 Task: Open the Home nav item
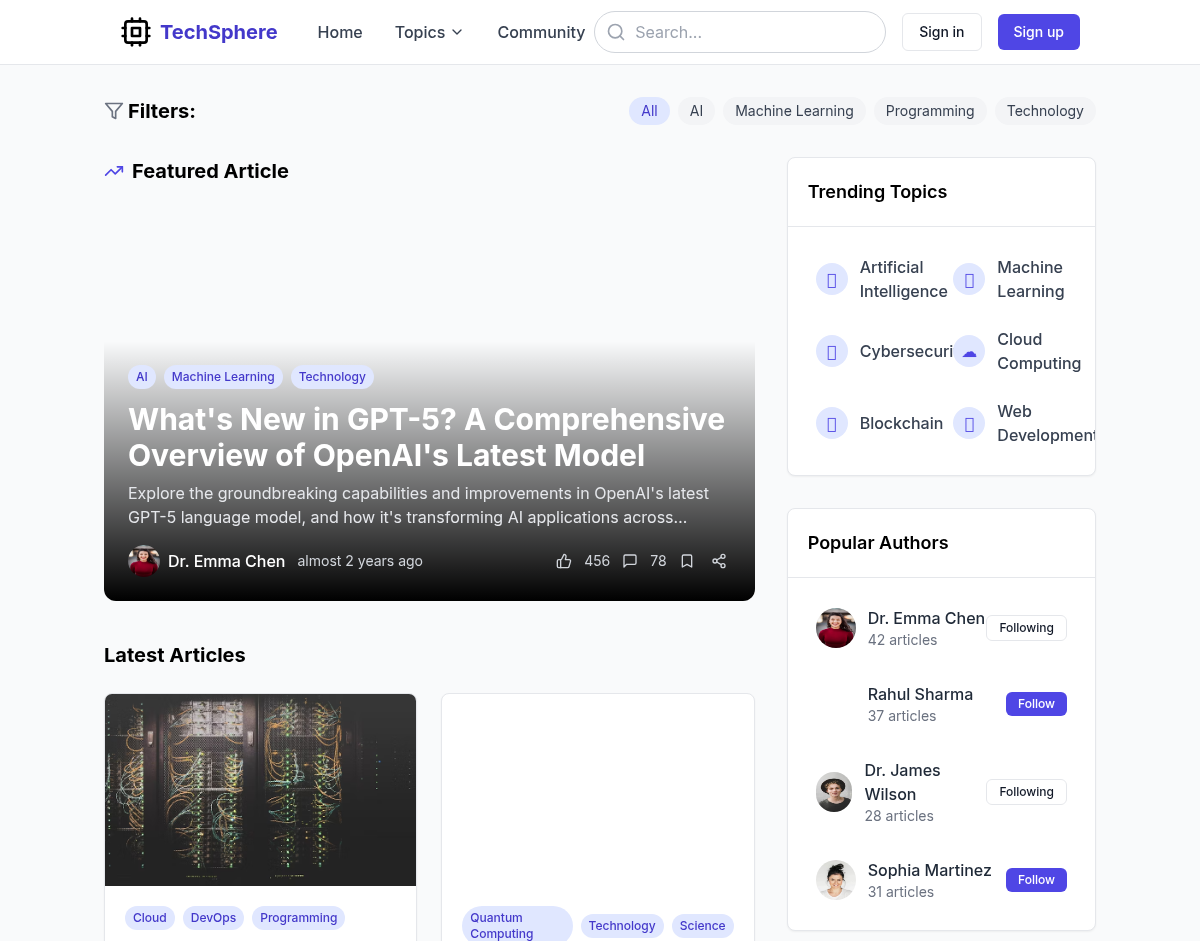(340, 32)
